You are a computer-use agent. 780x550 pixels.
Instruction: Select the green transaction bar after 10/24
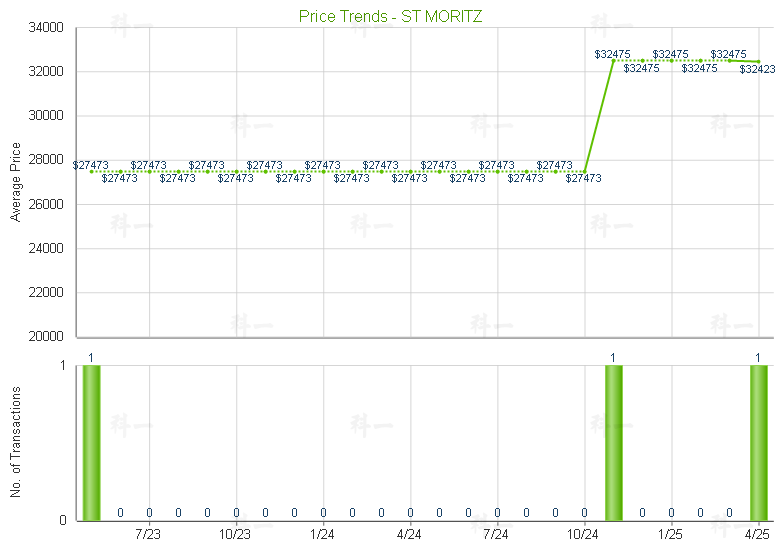click(614, 443)
